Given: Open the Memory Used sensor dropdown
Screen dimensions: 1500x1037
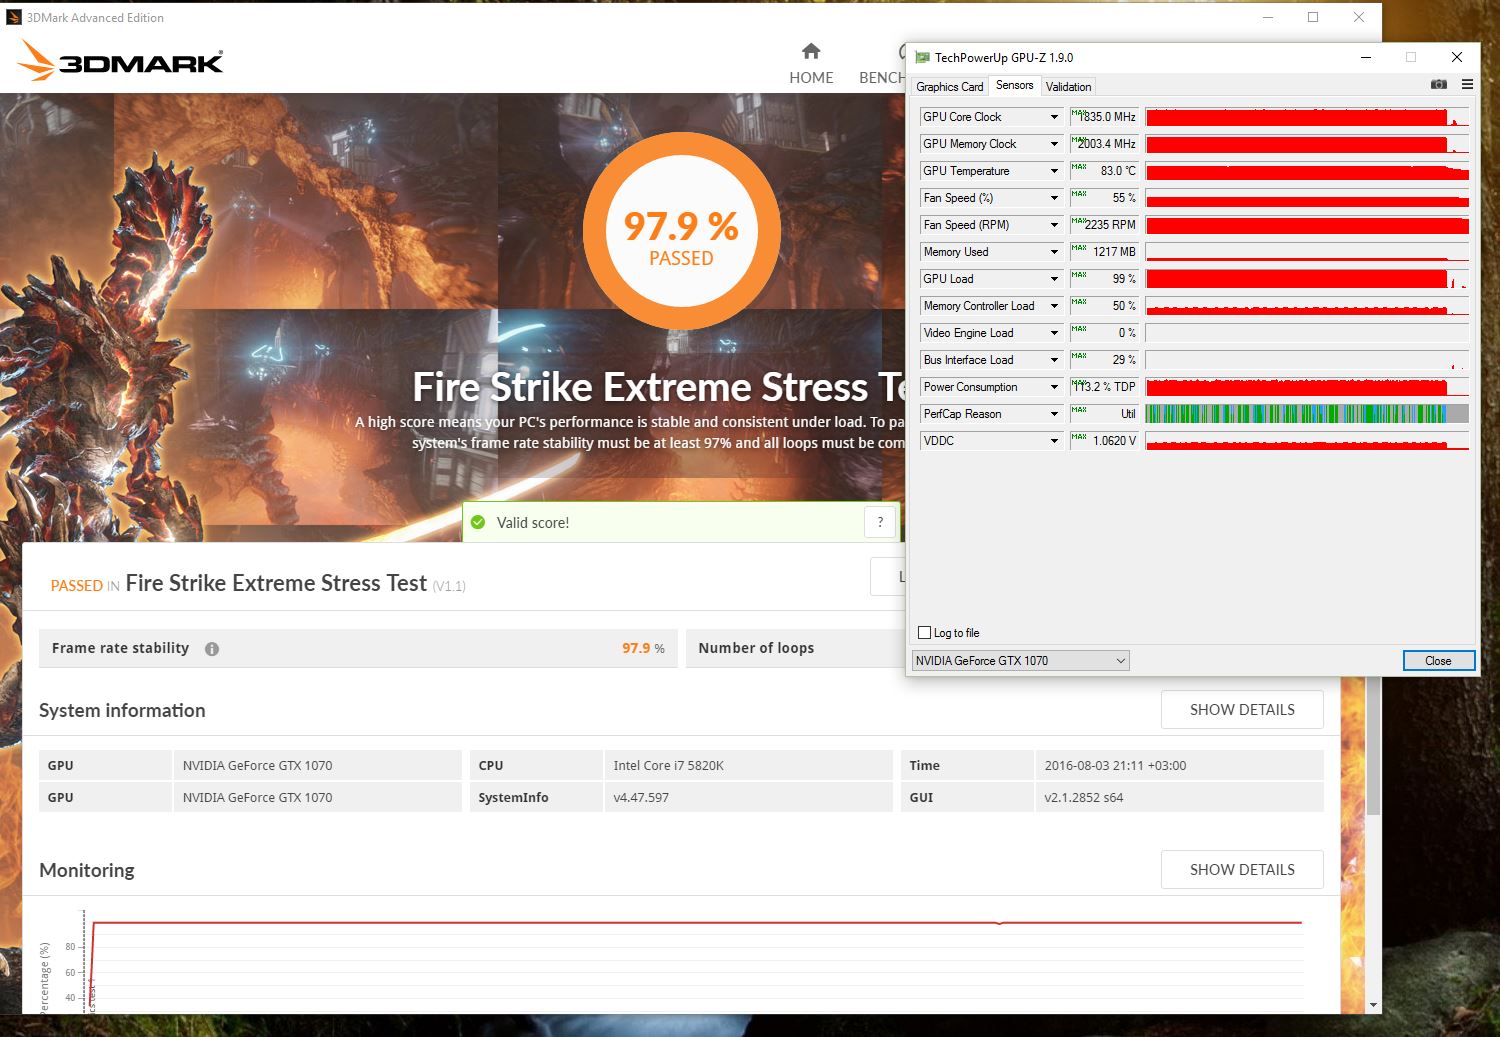Looking at the screenshot, I should click(x=1054, y=252).
